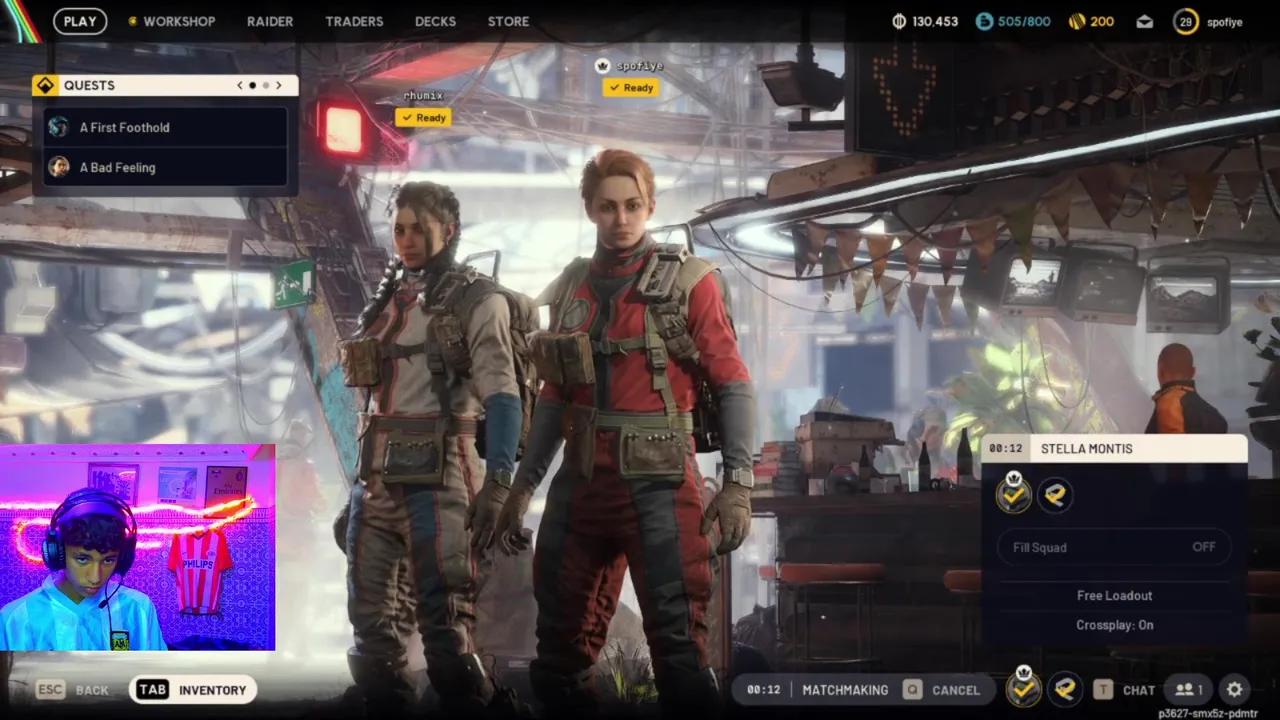Open the A First Foothold quest

(165, 127)
